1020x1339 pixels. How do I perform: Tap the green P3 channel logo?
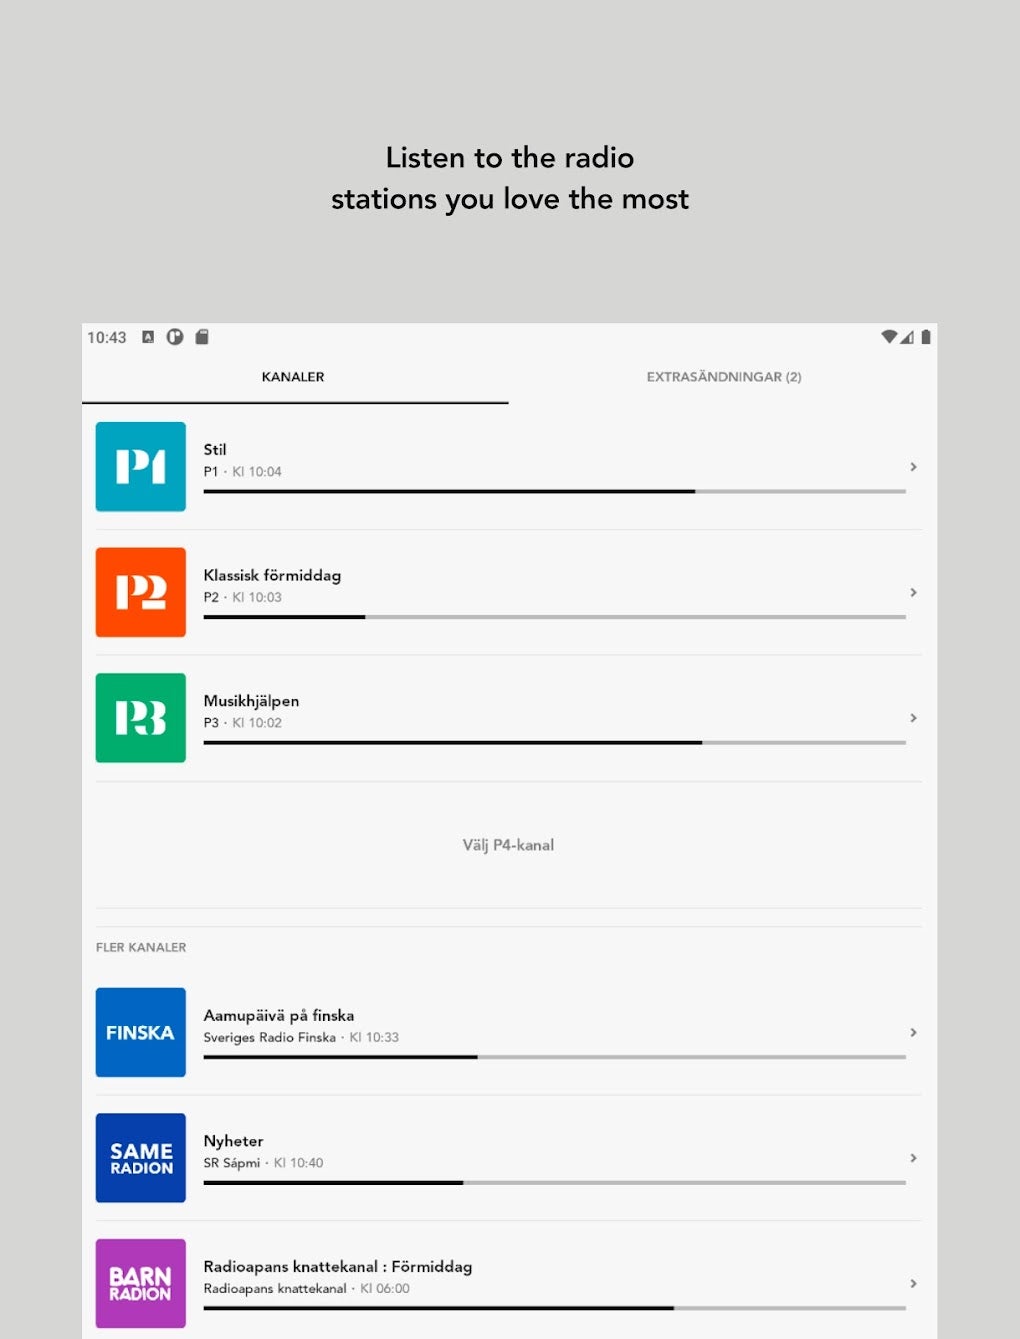click(140, 718)
